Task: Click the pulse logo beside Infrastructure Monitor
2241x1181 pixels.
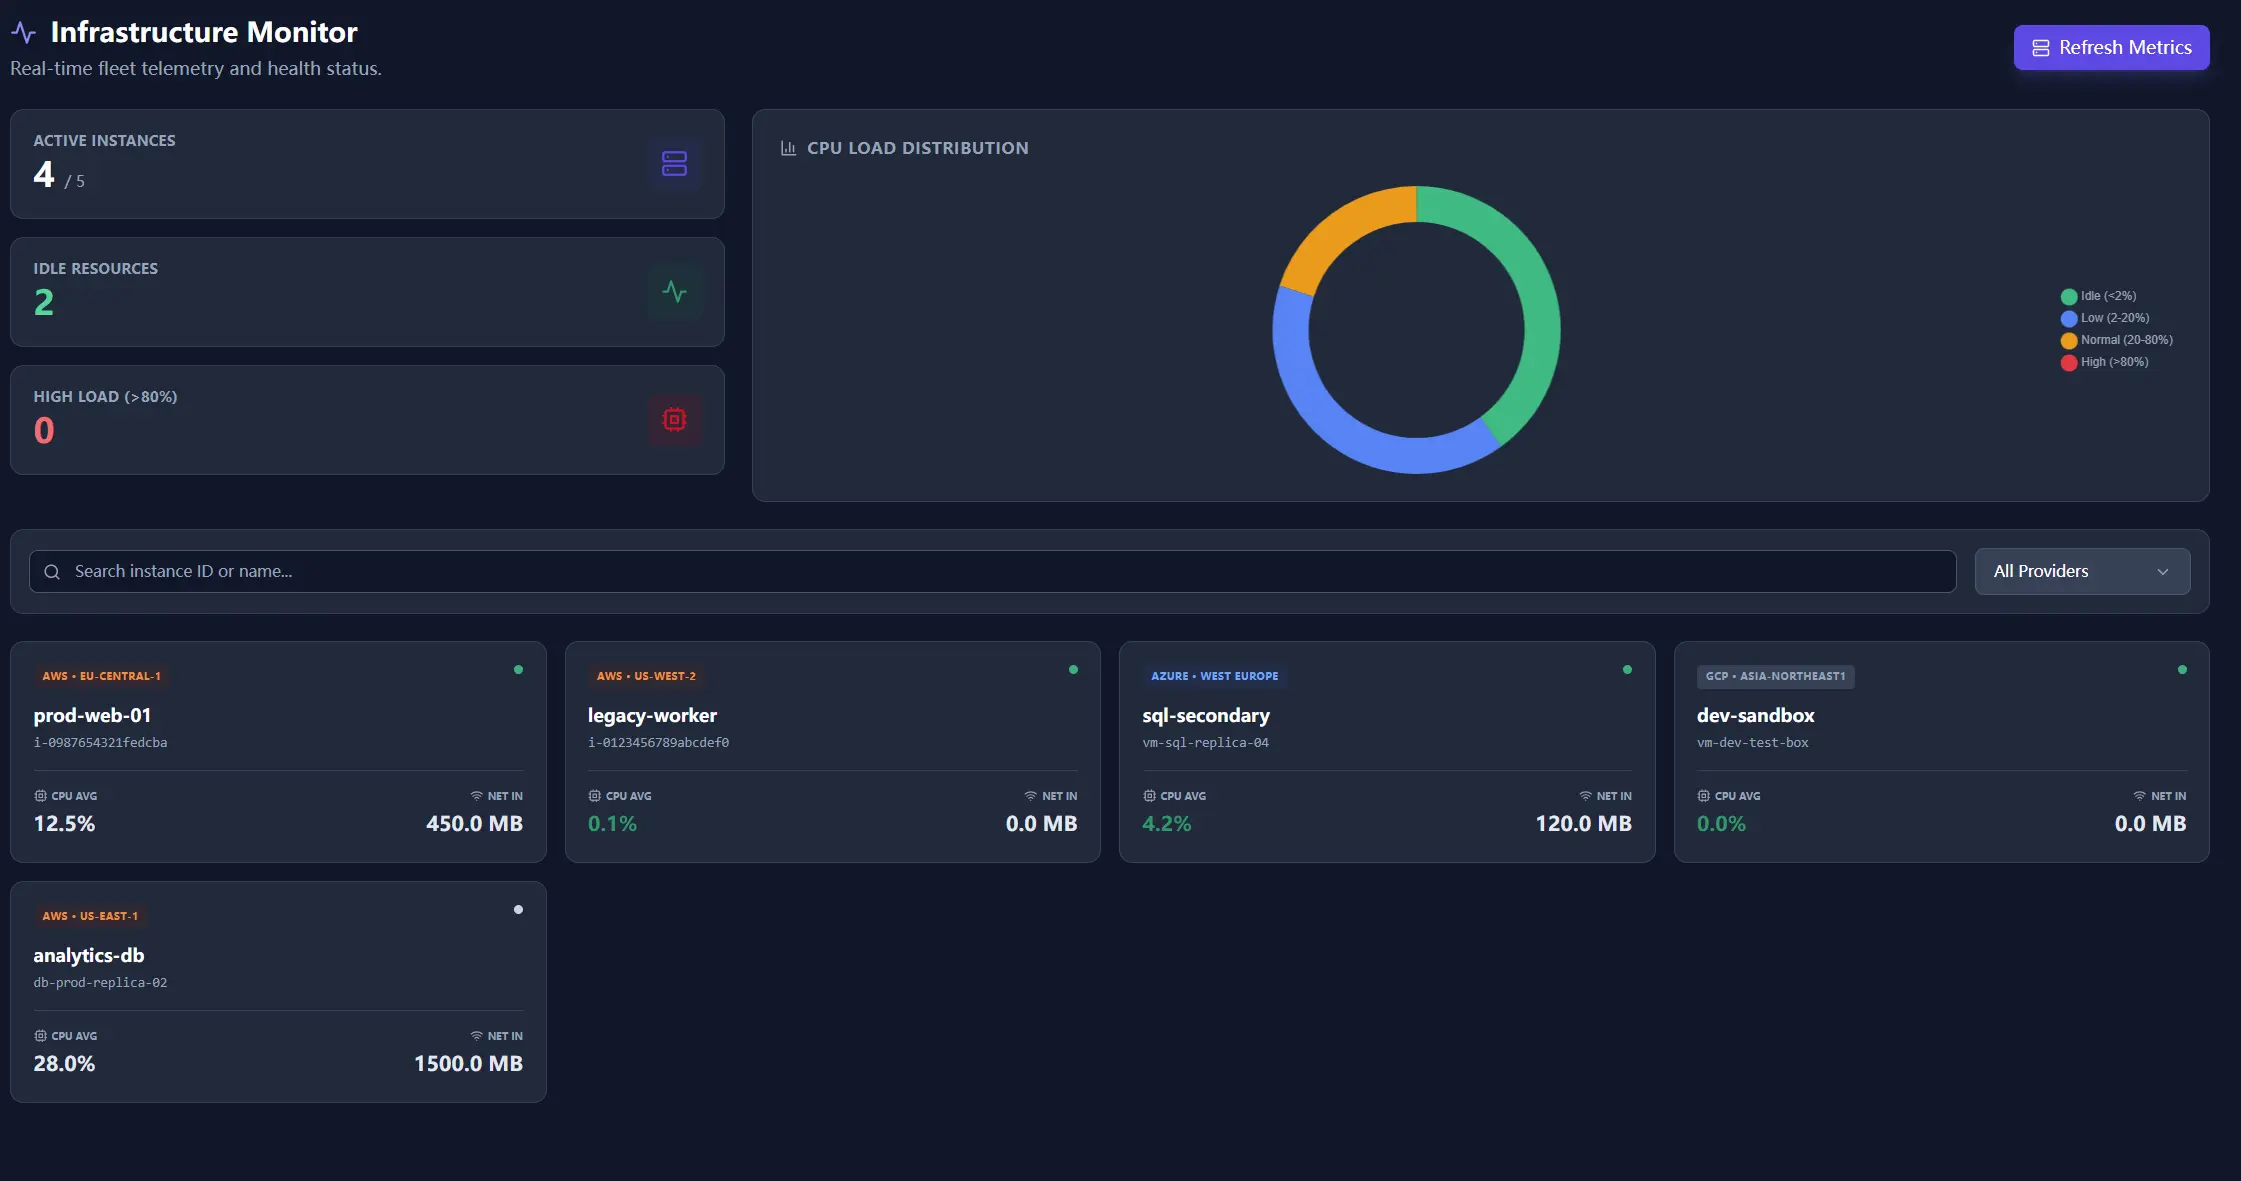Action: click(23, 32)
